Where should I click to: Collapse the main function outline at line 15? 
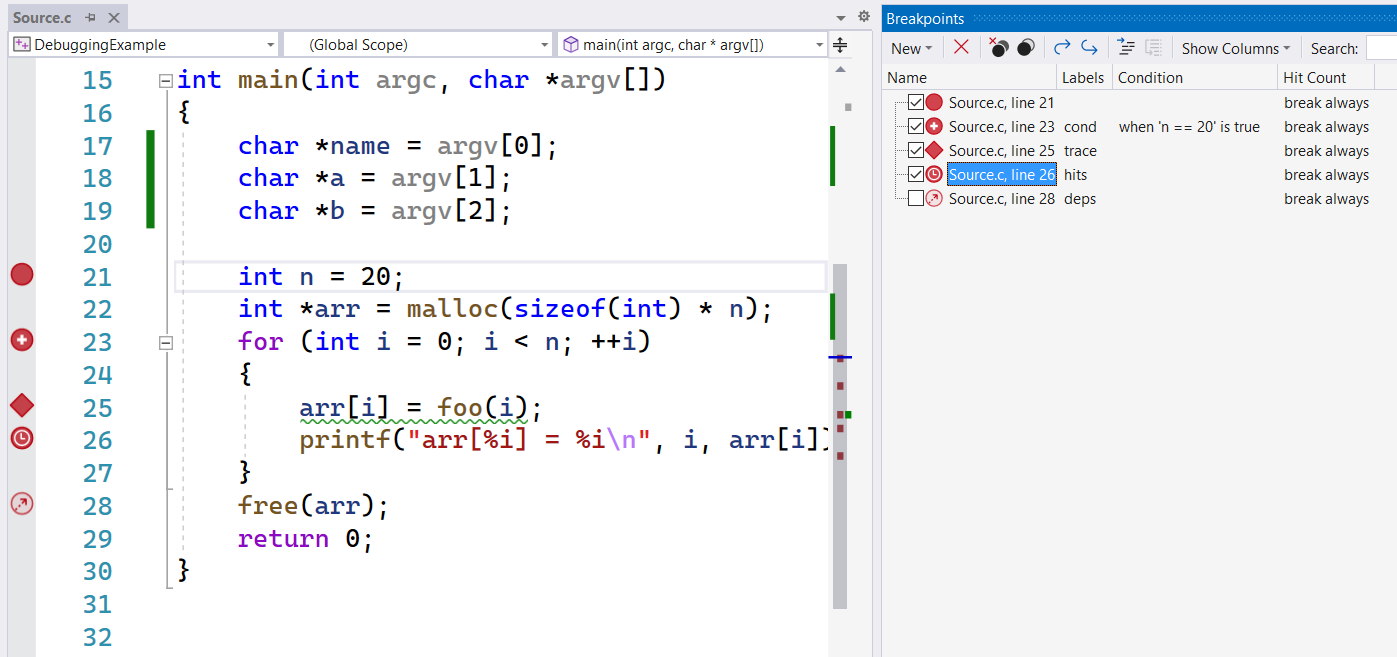click(x=166, y=81)
